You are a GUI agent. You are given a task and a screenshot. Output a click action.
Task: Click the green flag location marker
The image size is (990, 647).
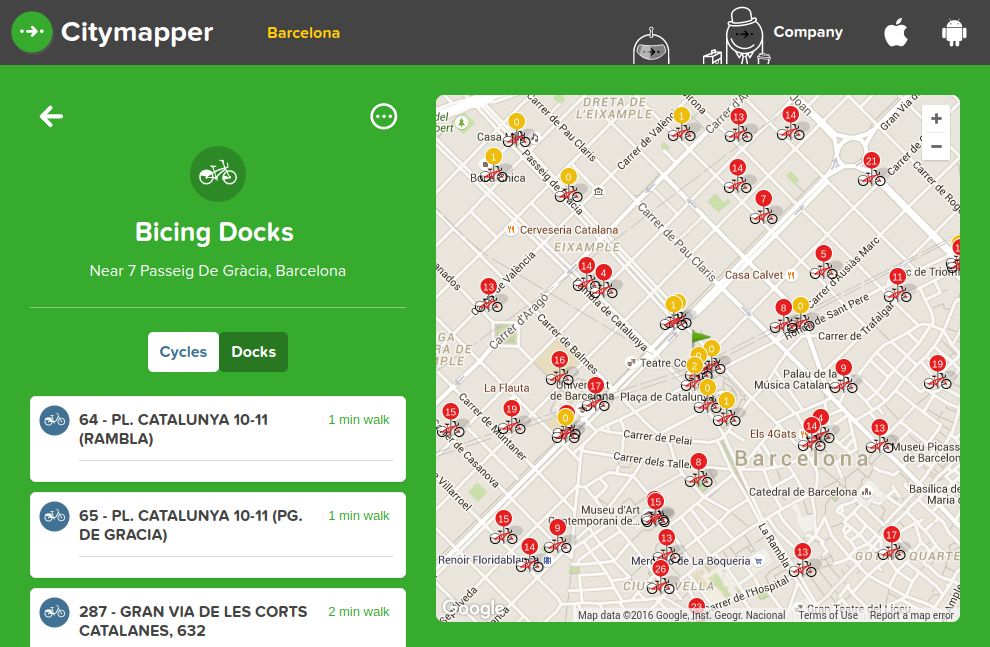700,339
